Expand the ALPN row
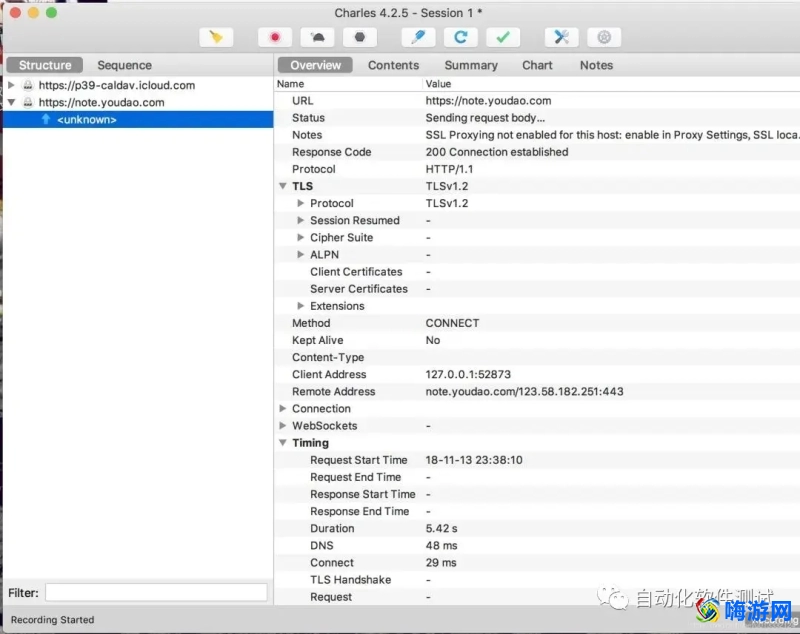 click(x=301, y=255)
